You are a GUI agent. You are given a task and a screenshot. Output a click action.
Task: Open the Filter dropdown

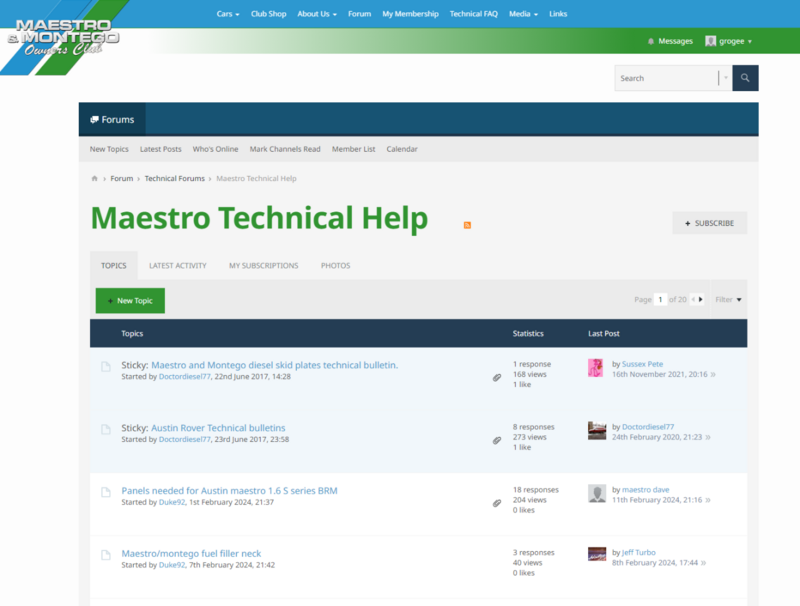[728, 299]
